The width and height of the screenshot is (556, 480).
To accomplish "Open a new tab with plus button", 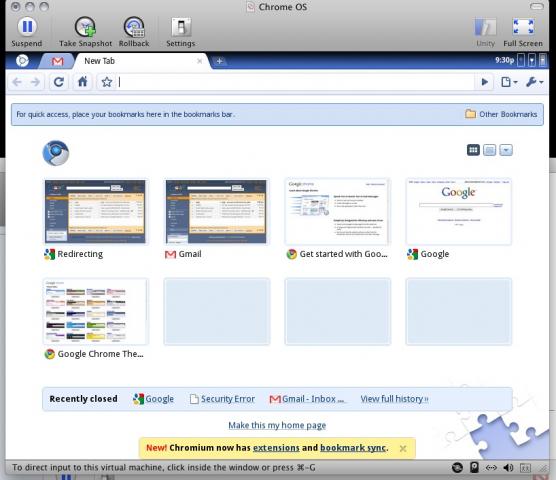I will click(x=219, y=61).
